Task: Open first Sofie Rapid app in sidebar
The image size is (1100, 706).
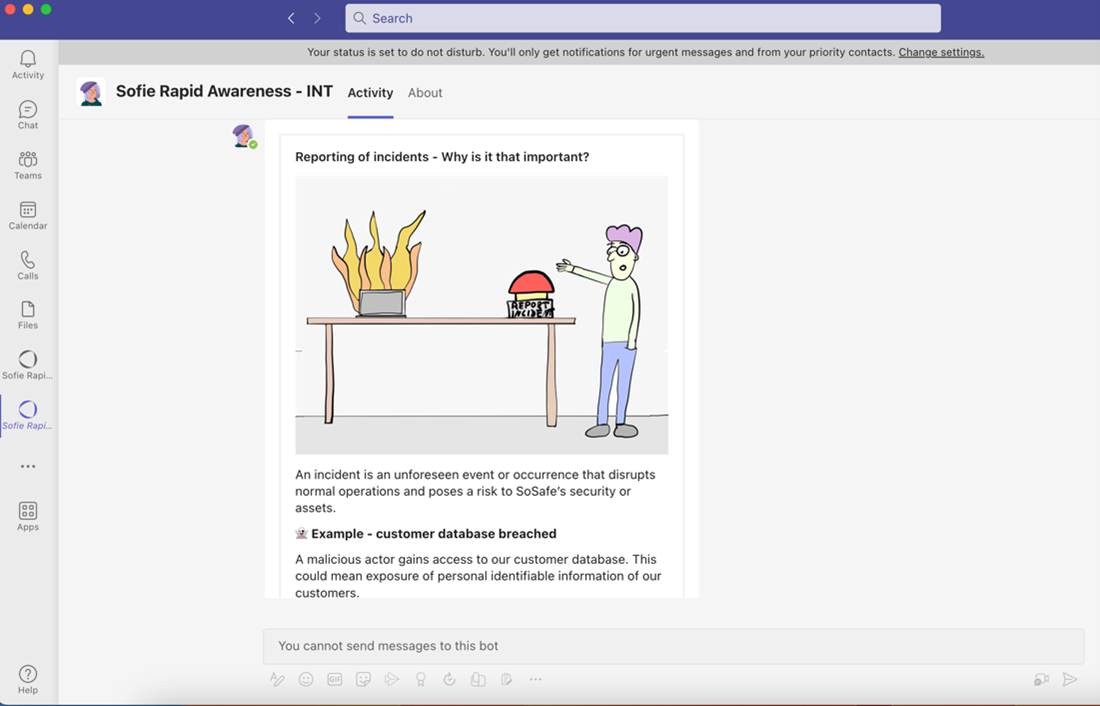Action: [28, 364]
